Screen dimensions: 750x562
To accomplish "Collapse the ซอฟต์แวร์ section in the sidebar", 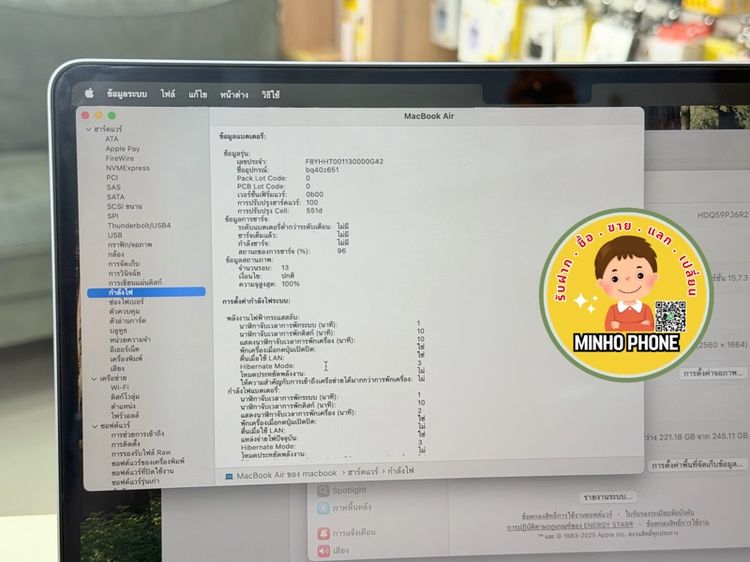I will pyautogui.click(x=95, y=426).
